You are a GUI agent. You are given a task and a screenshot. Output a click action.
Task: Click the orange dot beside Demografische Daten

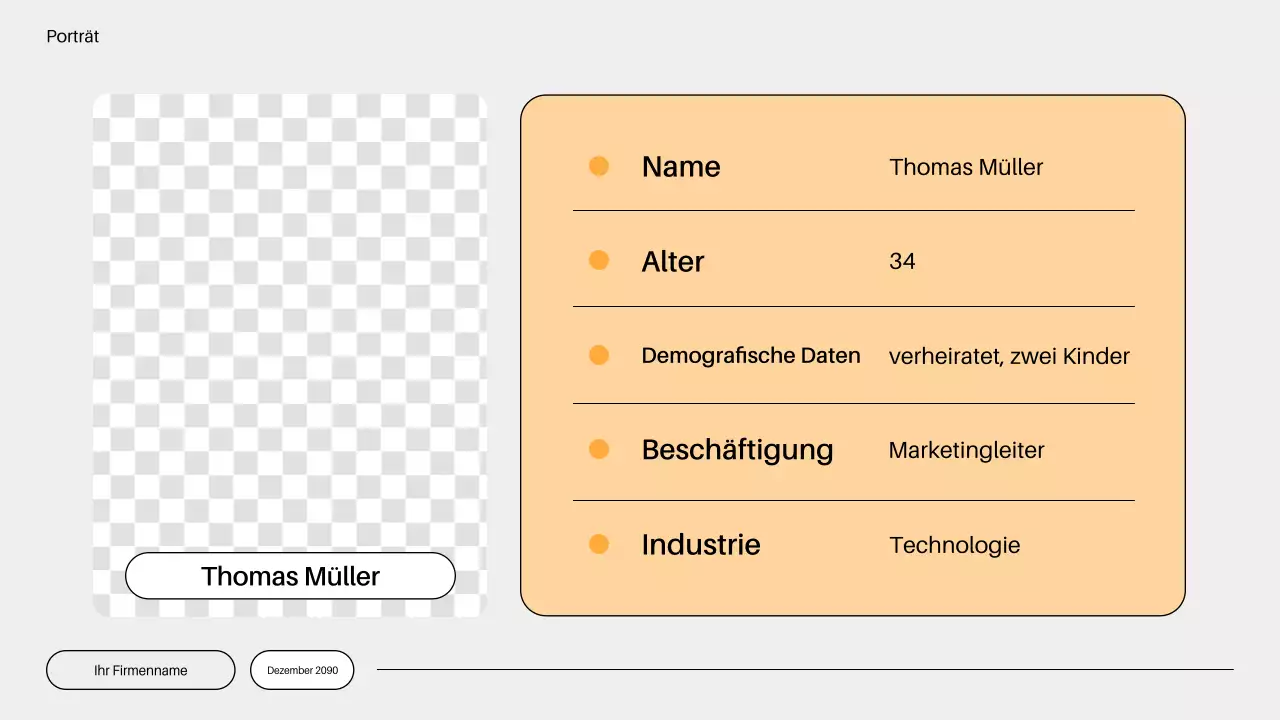tap(599, 355)
